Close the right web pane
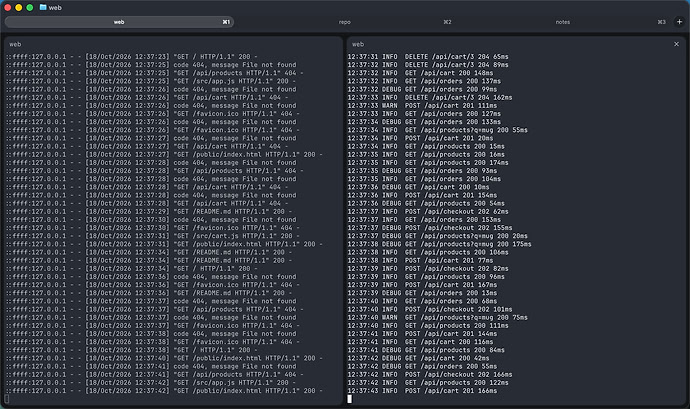The width and height of the screenshot is (690, 409). click(676, 44)
